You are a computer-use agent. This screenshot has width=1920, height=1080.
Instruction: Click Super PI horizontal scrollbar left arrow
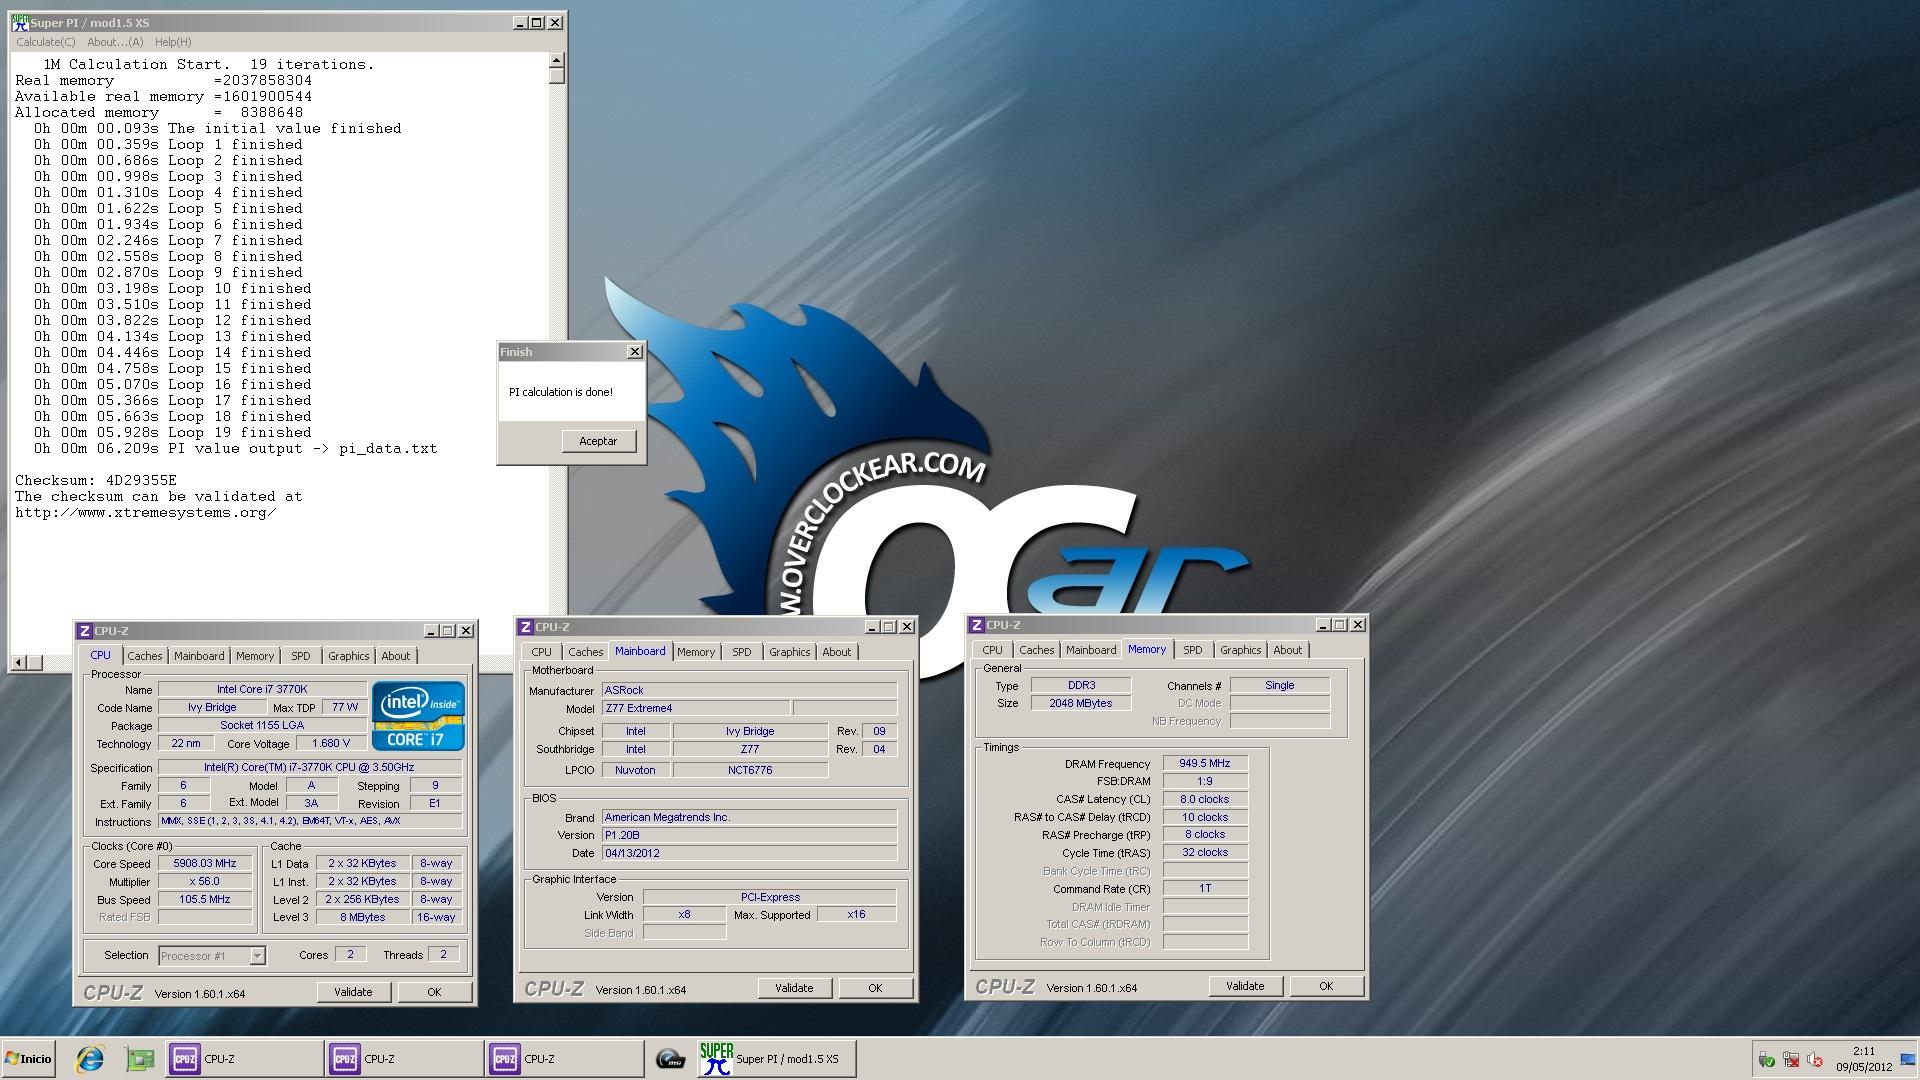point(19,662)
